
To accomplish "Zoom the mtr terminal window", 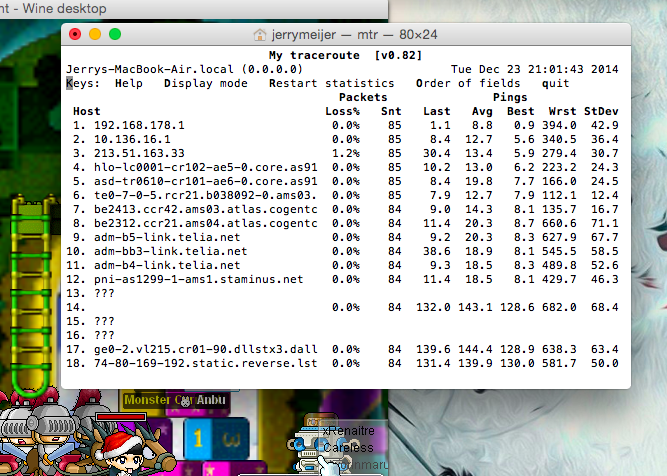I will pos(115,34).
